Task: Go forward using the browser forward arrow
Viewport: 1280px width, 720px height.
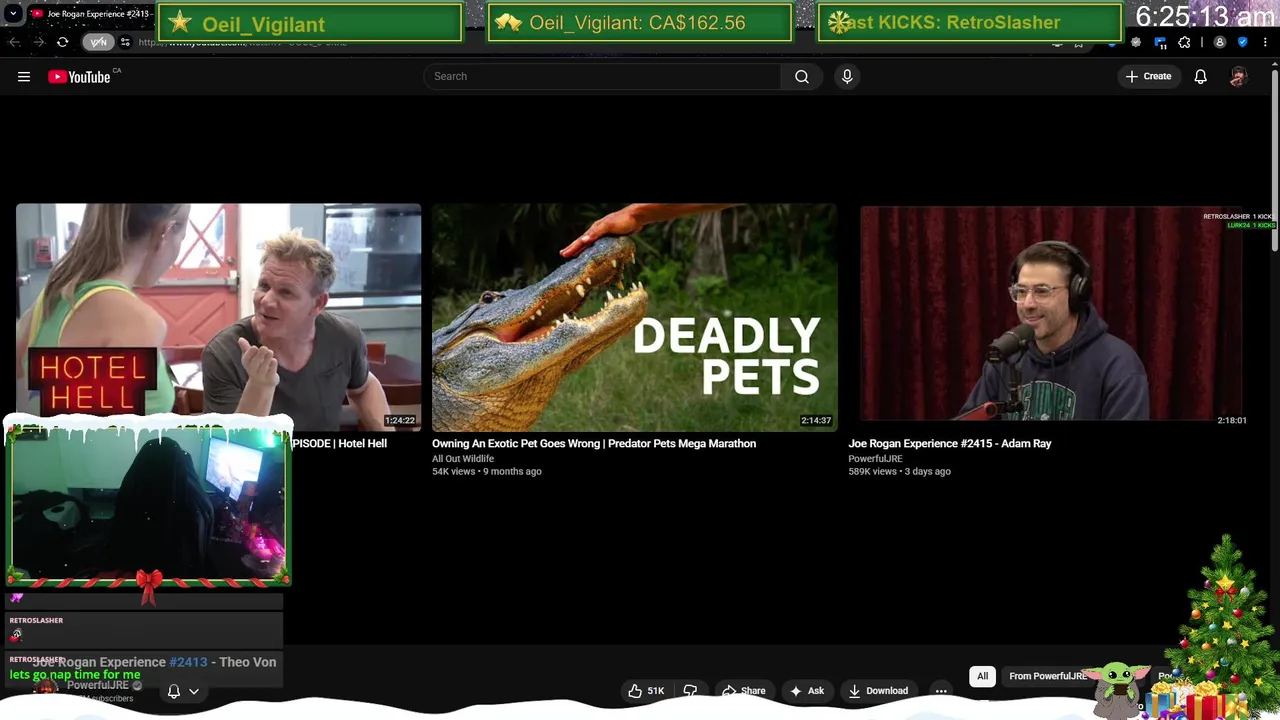Action: coord(38,42)
